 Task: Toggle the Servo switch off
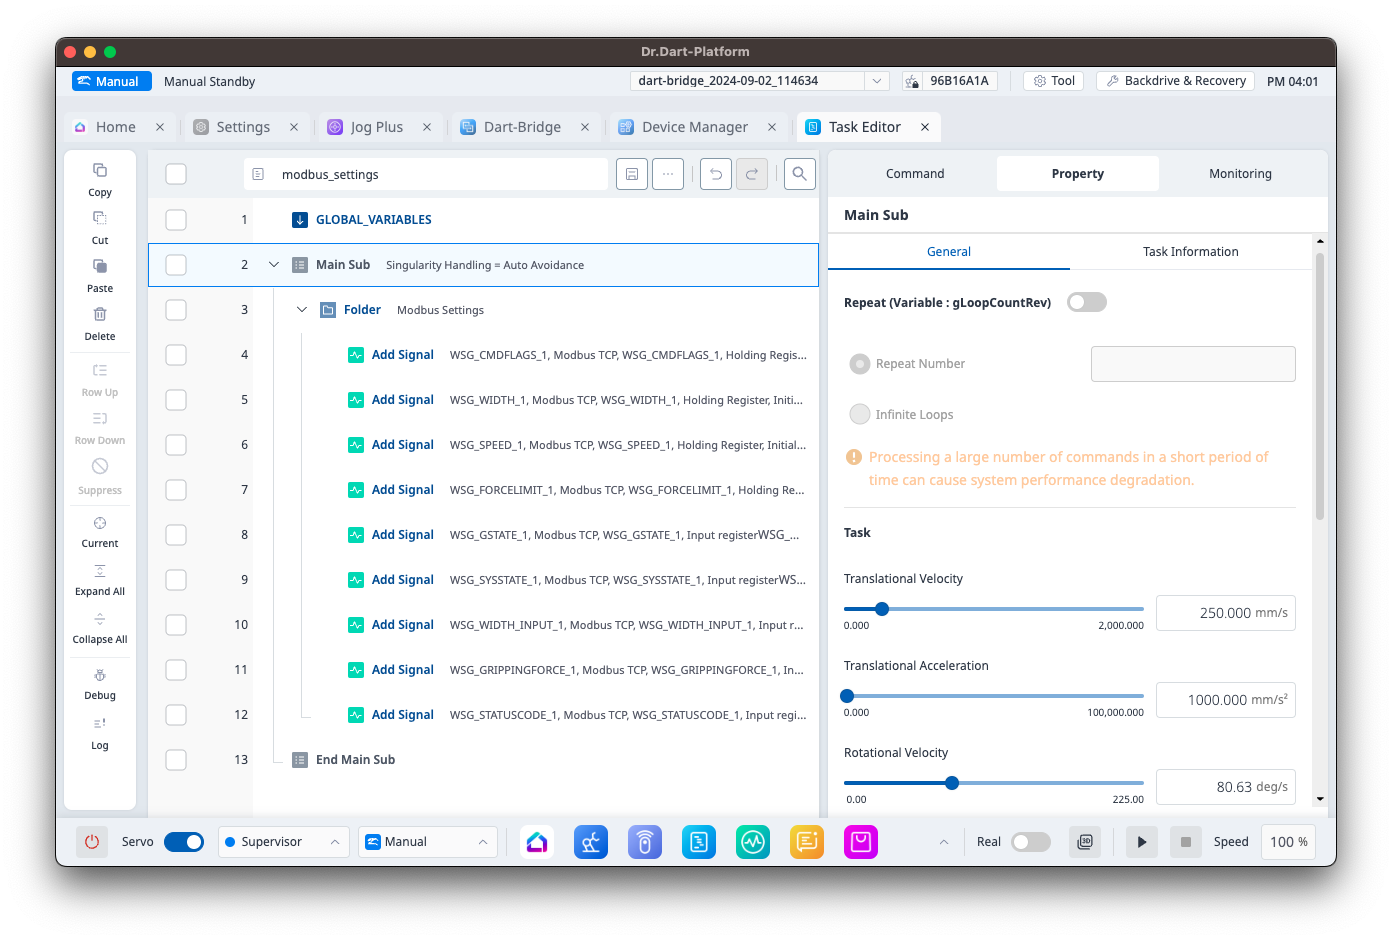(x=184, y=842)
